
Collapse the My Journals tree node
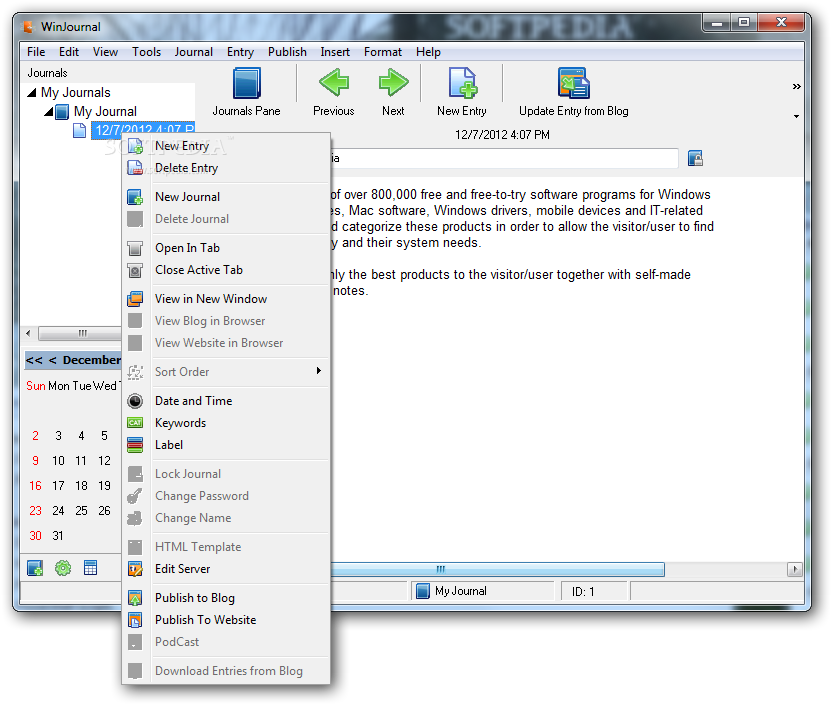(32, 93)
